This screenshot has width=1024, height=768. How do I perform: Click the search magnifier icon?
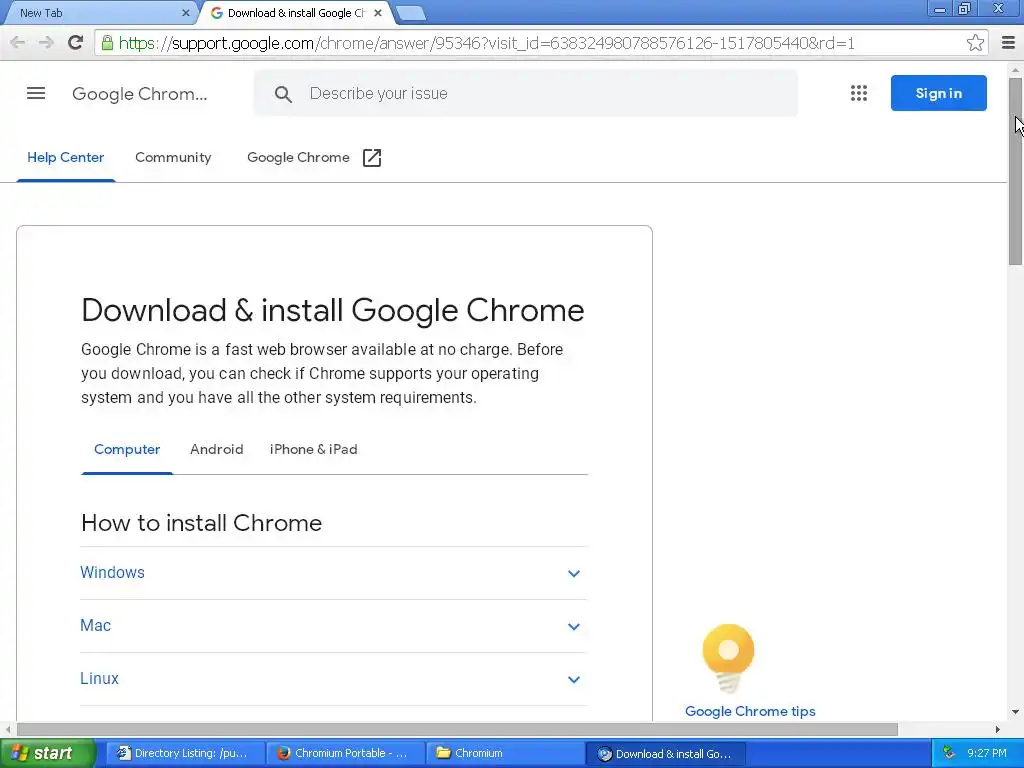click(x=283, y=94)
